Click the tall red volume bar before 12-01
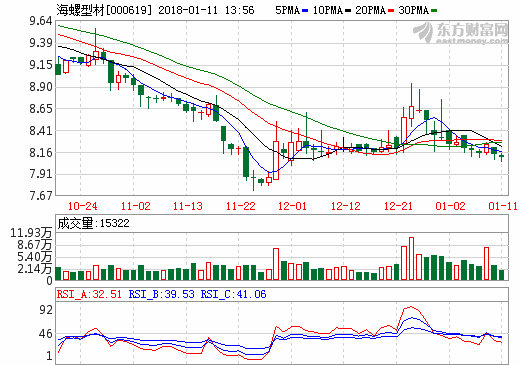The width and height of the screenshot is (520, 365). (x=276, y=264)
